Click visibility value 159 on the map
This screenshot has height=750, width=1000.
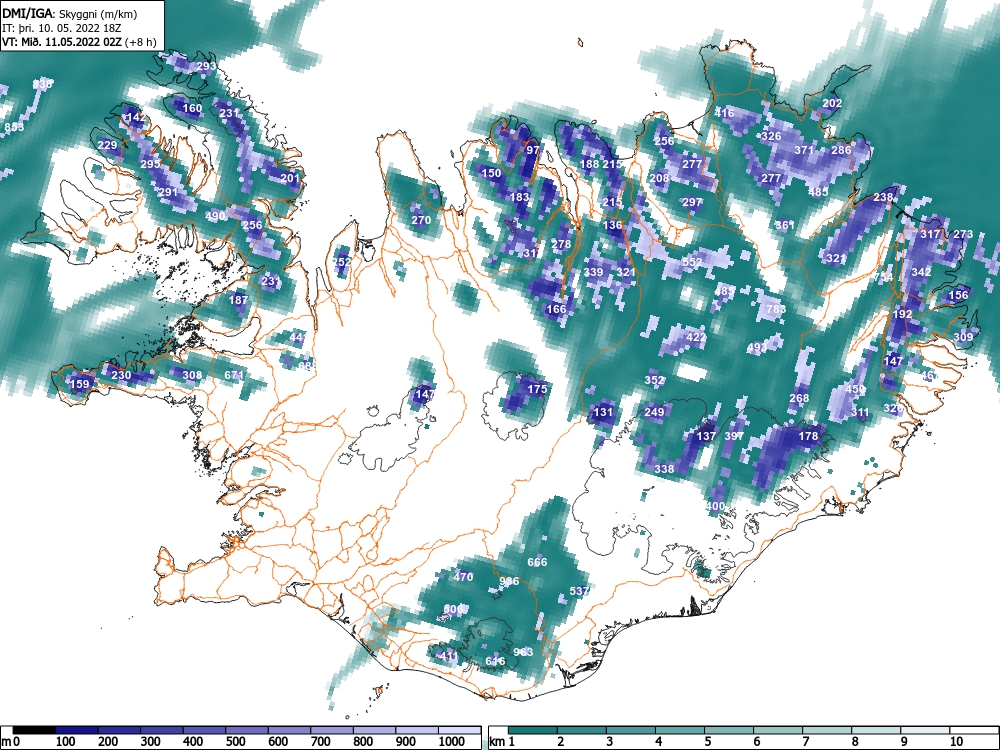pyautogui.click(x=79, y=384)
